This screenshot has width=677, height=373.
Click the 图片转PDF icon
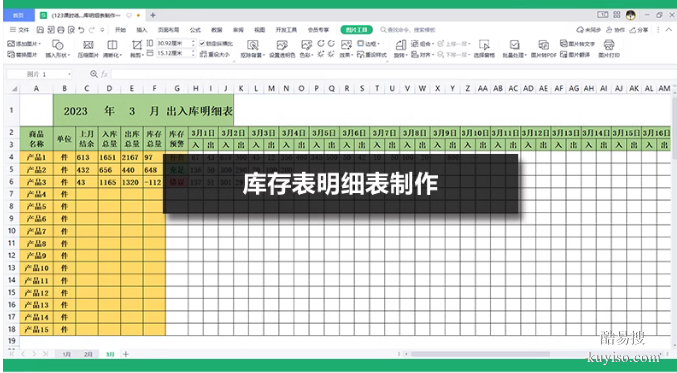[x=543, y=45]
